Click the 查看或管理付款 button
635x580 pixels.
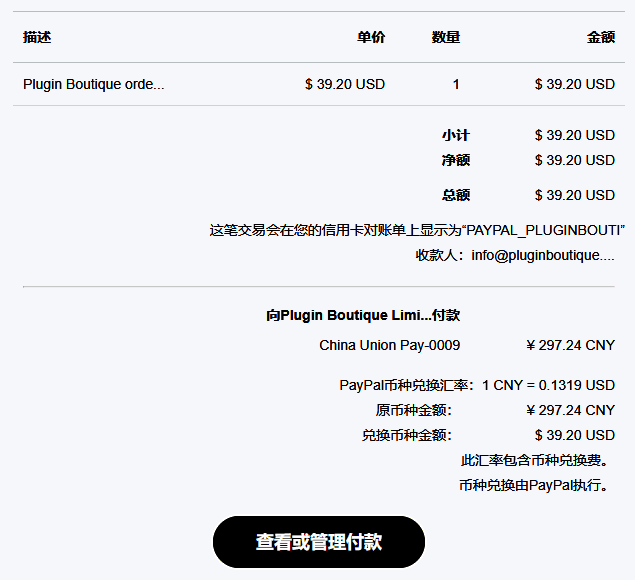pyautogui.click(x=319, y=542)
